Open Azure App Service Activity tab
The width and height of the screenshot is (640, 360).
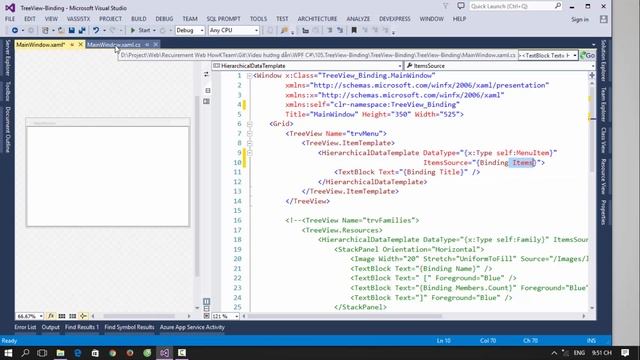[x=192, y=327]
